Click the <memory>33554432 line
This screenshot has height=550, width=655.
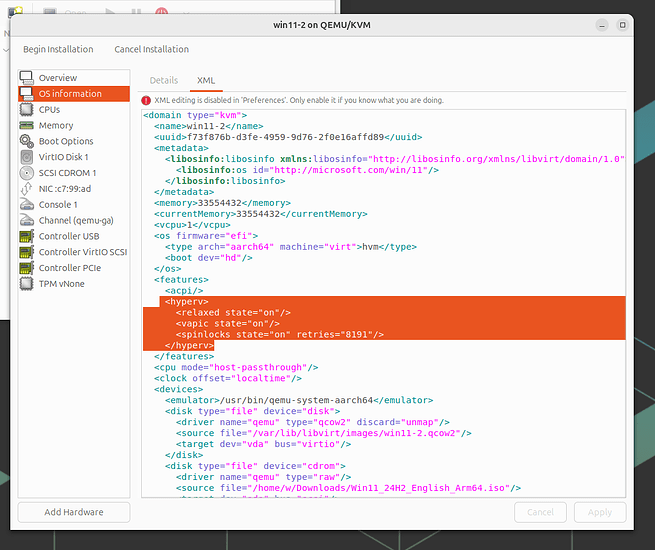click(x=222, y=203)
